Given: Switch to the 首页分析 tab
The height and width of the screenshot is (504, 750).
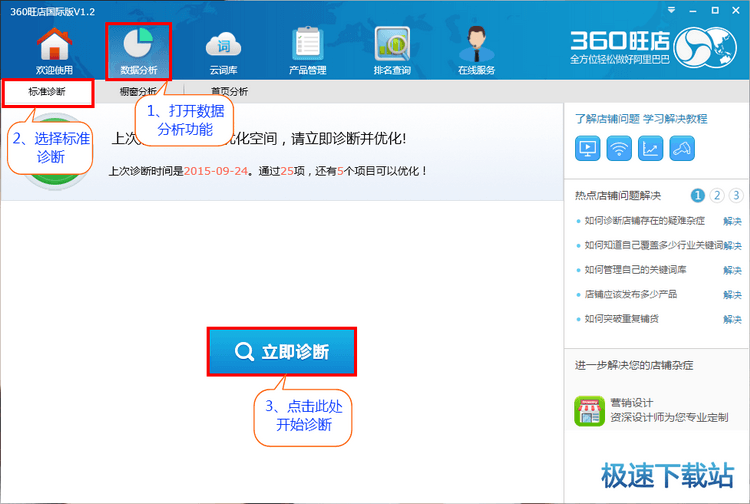Looking at the screenshot, I should pos(230,91).
